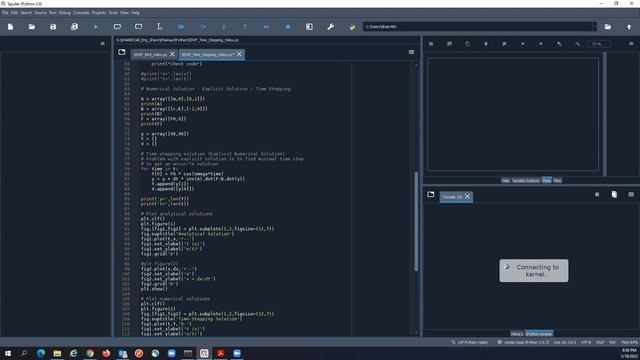Click the plot zoom percentage field
The height and width of the screenshot is (360, 640).
point(600,44)
